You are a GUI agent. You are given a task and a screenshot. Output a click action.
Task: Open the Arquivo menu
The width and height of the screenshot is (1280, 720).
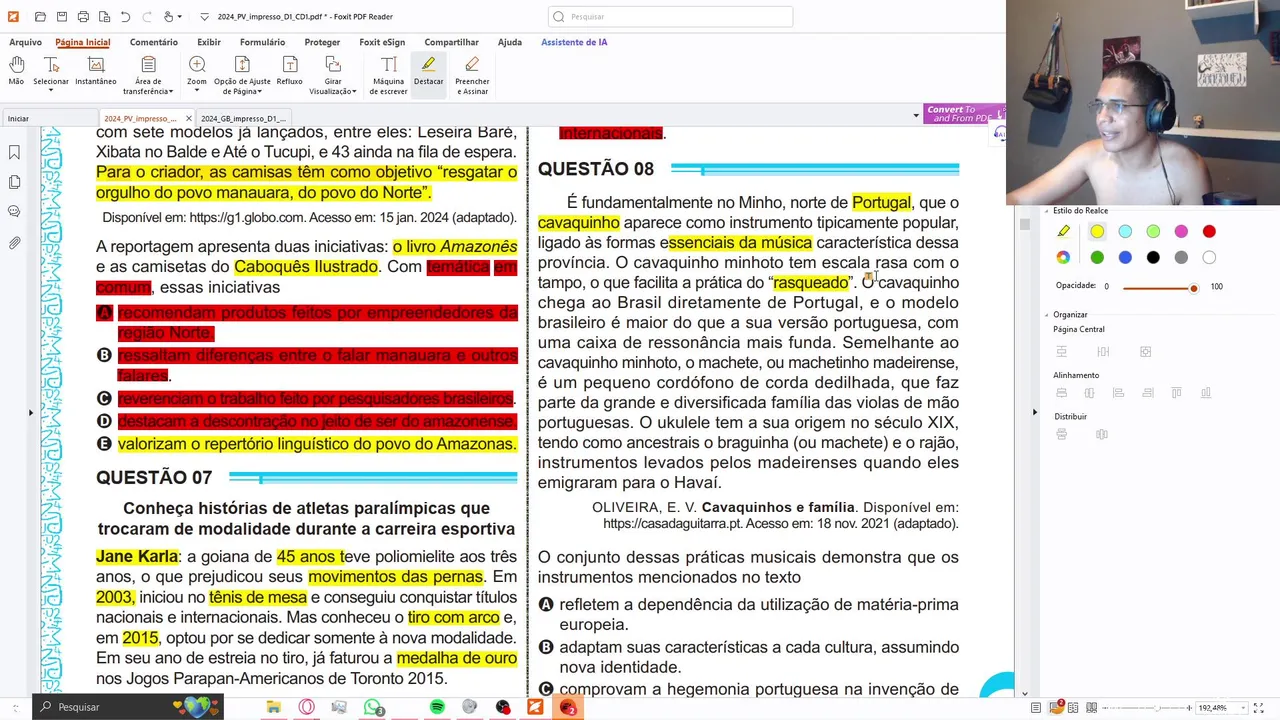(x=25, y=42)
